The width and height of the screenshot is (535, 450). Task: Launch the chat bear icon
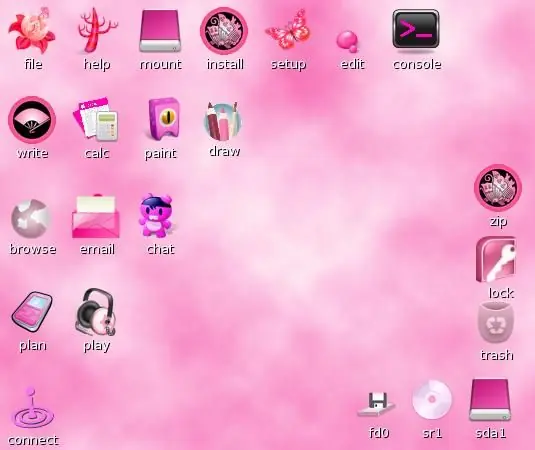[x=156, y=215]
